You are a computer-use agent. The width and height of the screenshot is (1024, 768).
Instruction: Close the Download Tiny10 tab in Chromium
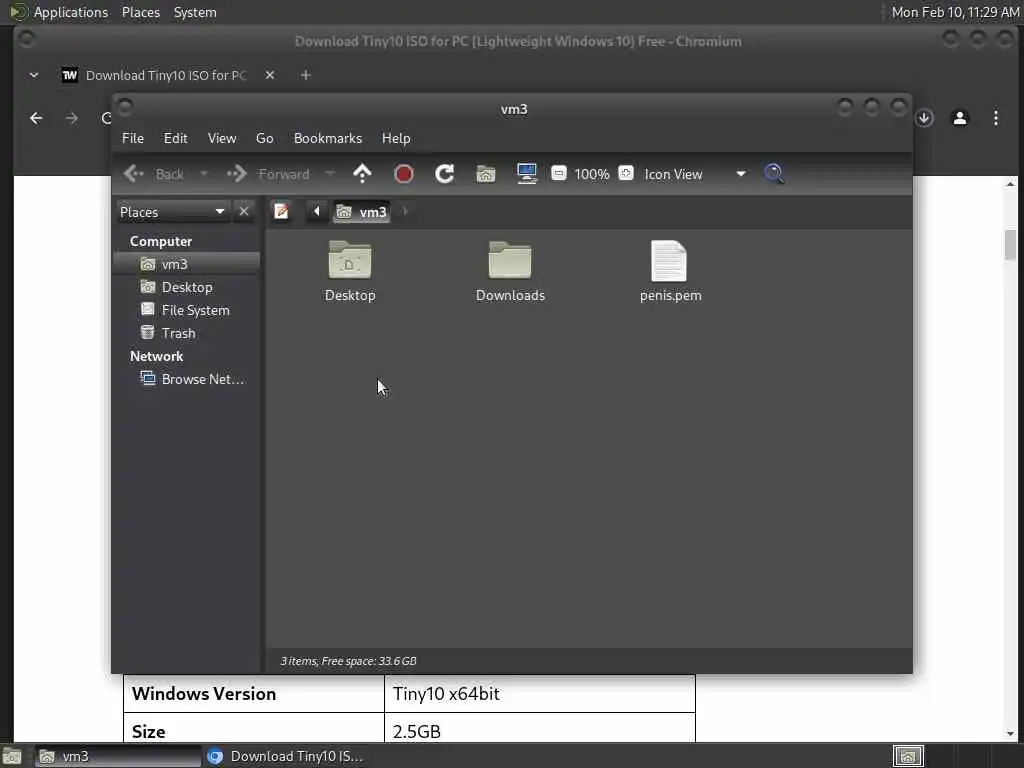[270, 75]
